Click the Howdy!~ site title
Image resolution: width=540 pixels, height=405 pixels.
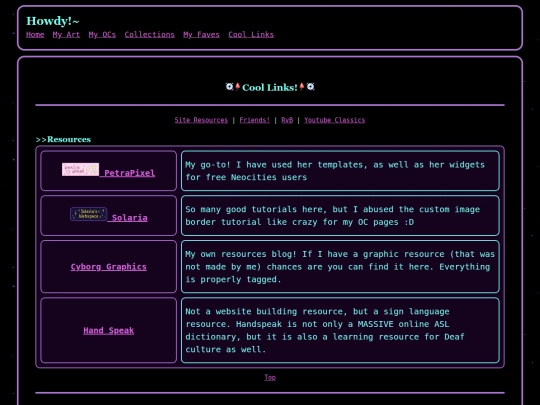click(53, 21)
